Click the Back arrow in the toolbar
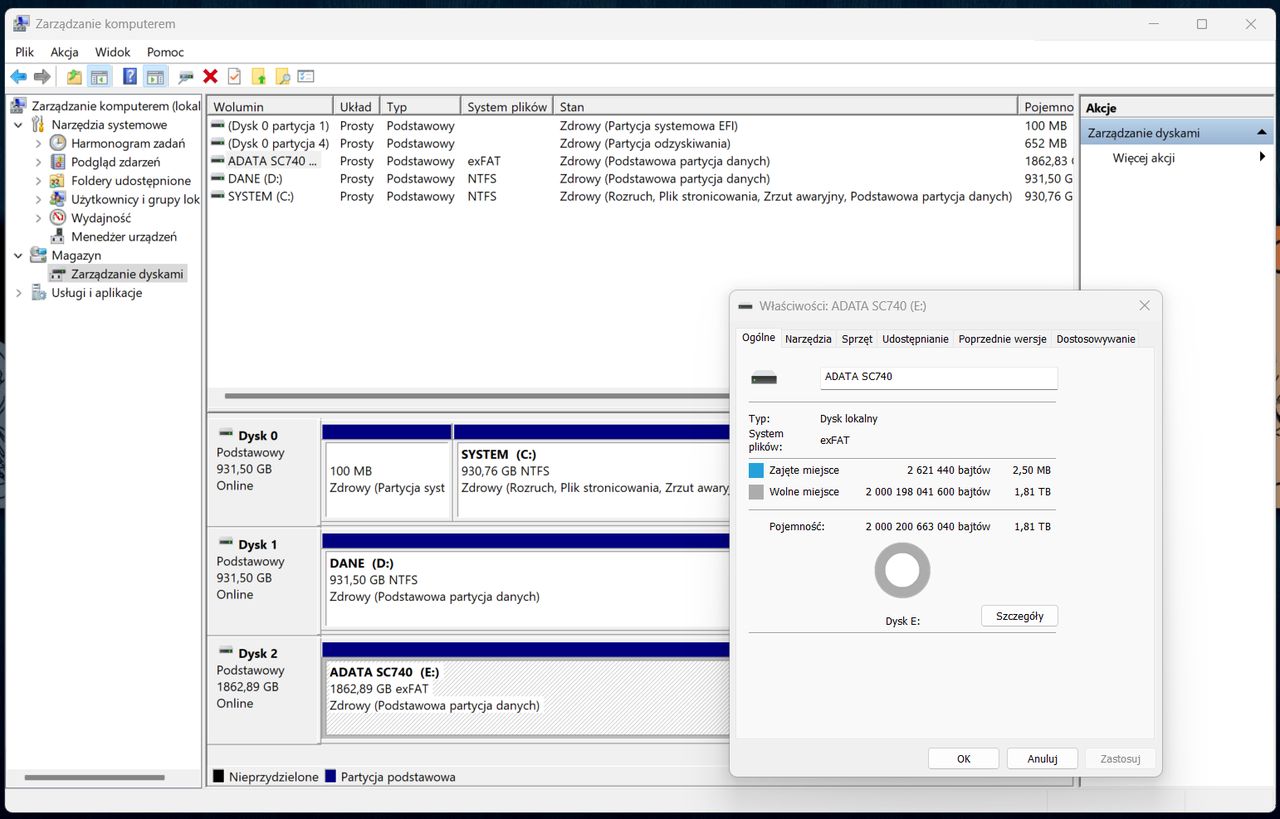Image resolution: width=1280 pixels, height=819 pixels. point(18,77)
